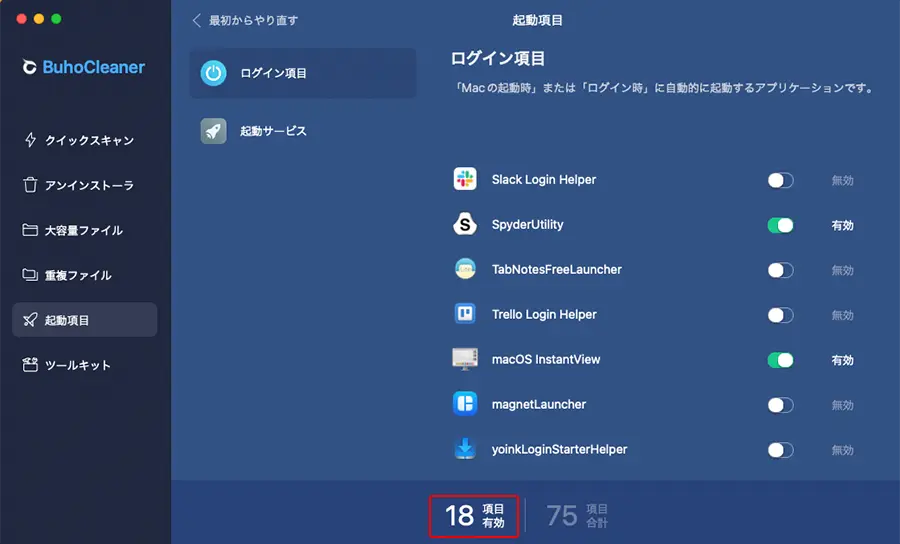Click the Trello Login Helper name
The image size is (900, 544).
[x=544, y=314]
